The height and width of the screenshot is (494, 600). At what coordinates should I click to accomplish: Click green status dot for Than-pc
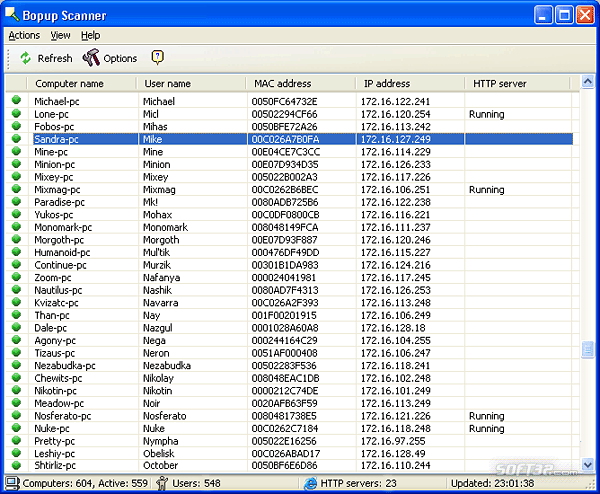pyautogui.click(x=16, y=314)
